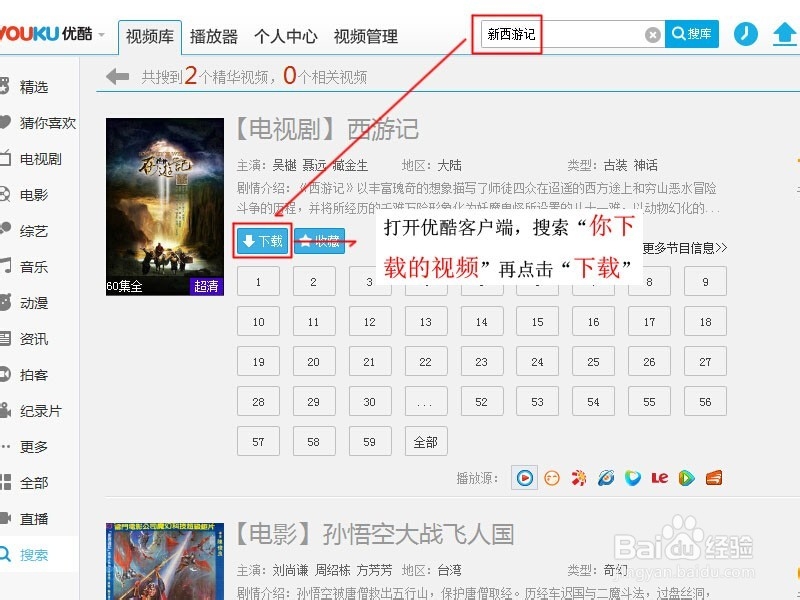Open 【电影】孙悟空大战飞人国 title link
This screenshot has height=600, width=800.
pos(376,535)
